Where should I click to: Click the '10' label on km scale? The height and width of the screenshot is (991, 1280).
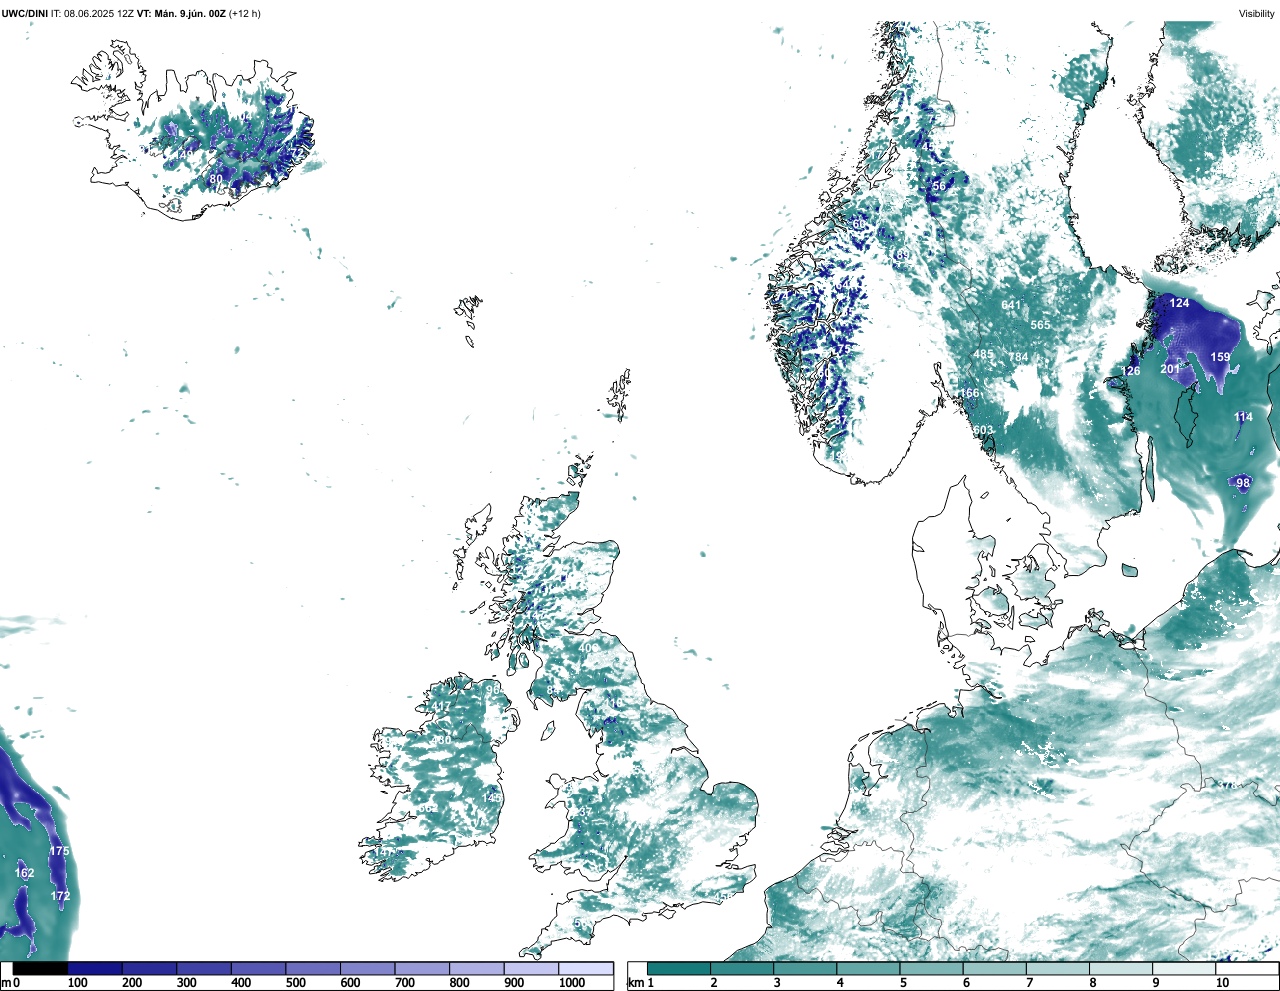click(1222, 983)
